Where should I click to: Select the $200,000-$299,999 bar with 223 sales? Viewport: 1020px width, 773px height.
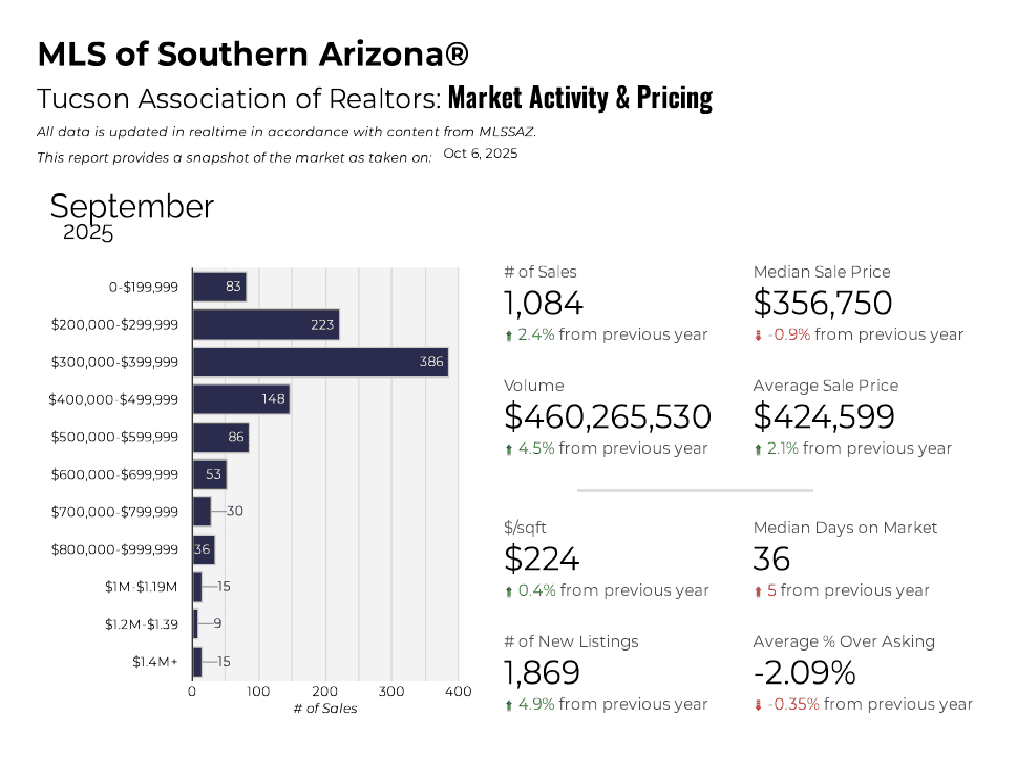point(265,325)
